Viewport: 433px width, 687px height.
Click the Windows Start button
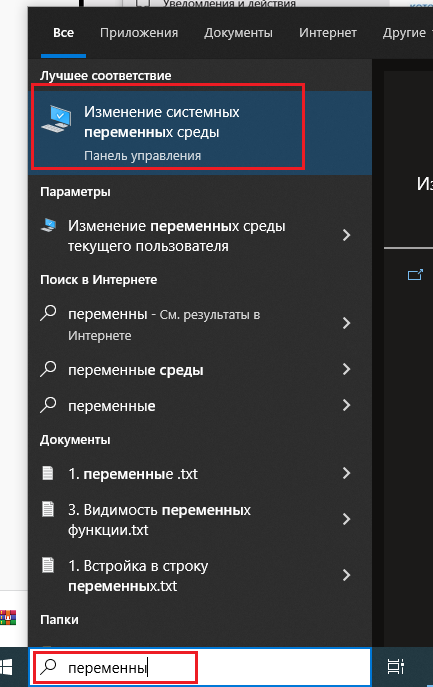tap(7, 667)
